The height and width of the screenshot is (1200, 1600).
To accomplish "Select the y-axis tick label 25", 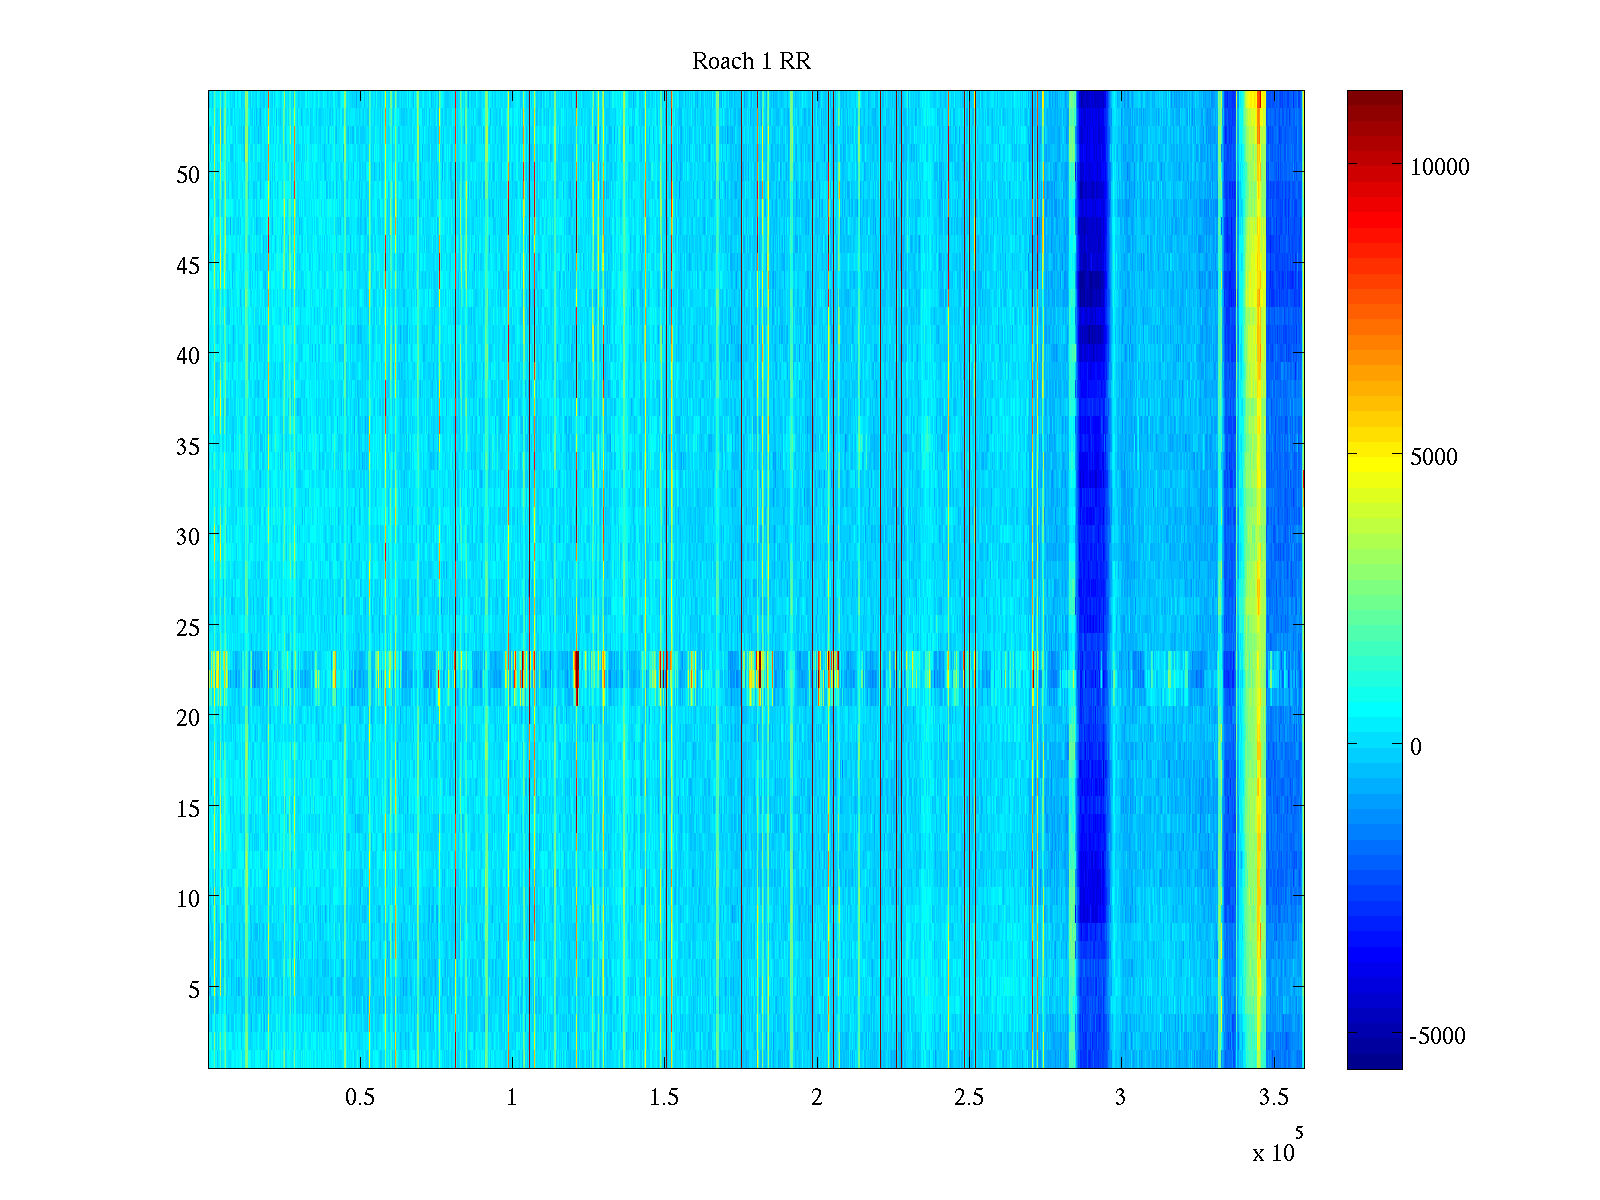I will (x=187, y=627).
